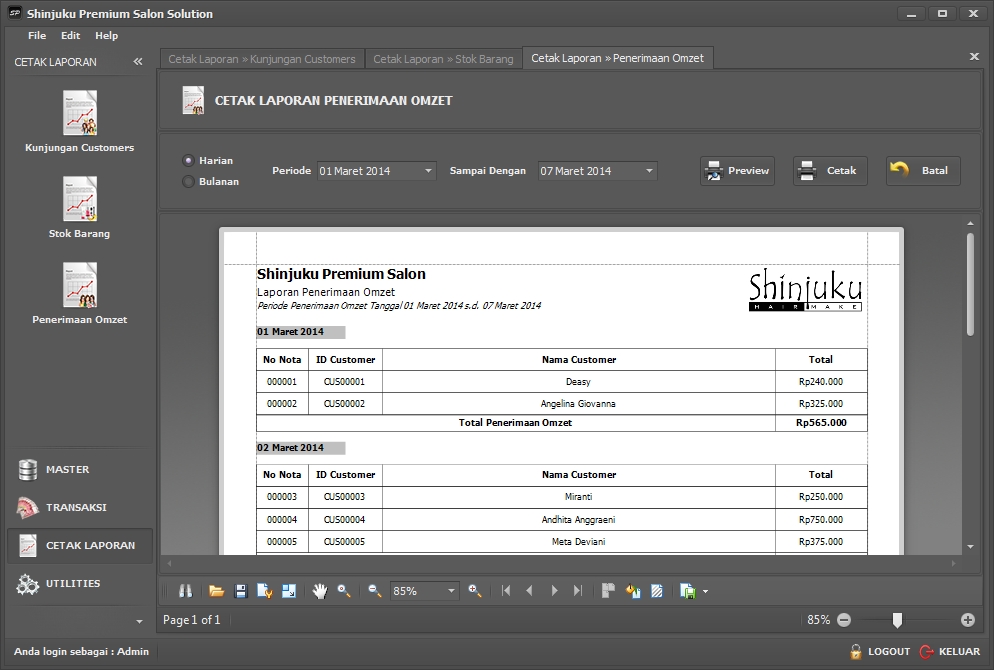Screen dimensions: 994x670
Task: Open the Periode date dropdown
Action: 428,171
